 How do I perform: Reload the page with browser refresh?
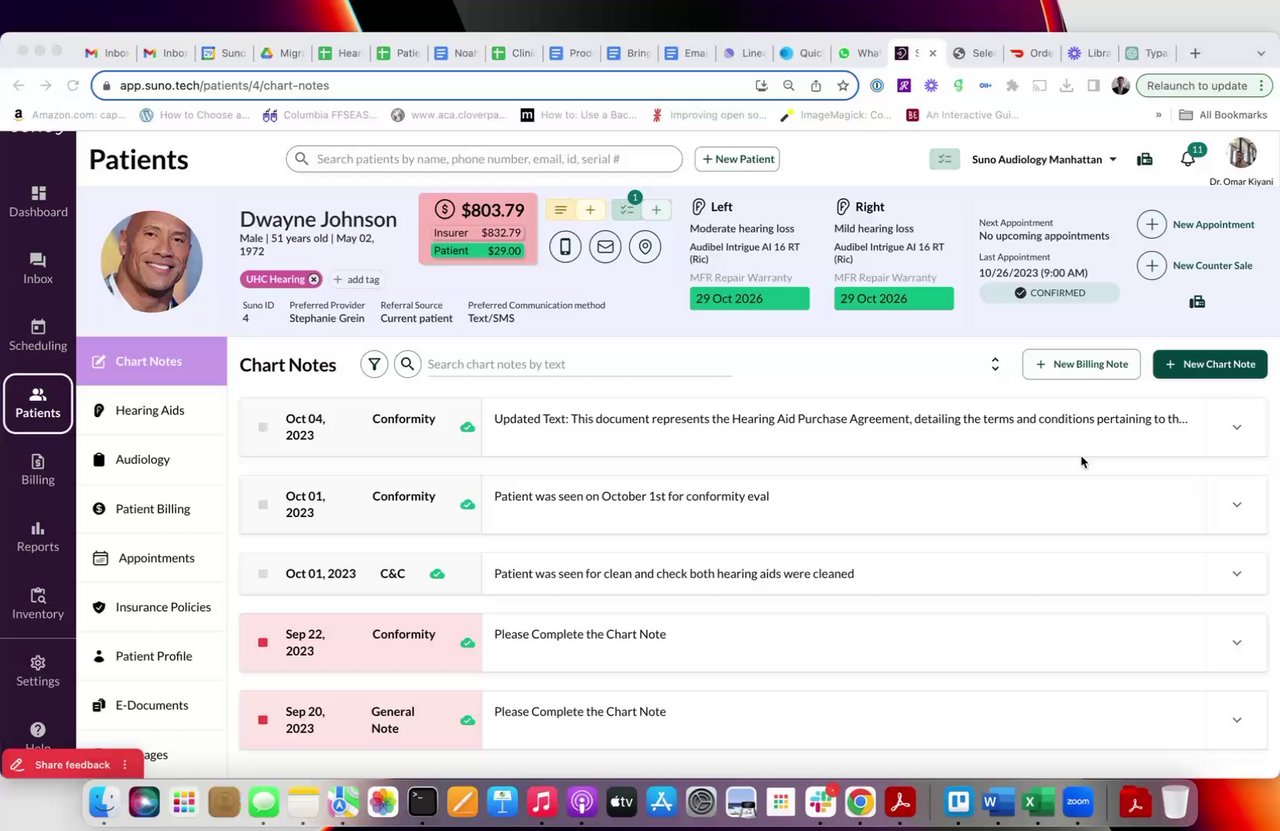pos(72,86)
